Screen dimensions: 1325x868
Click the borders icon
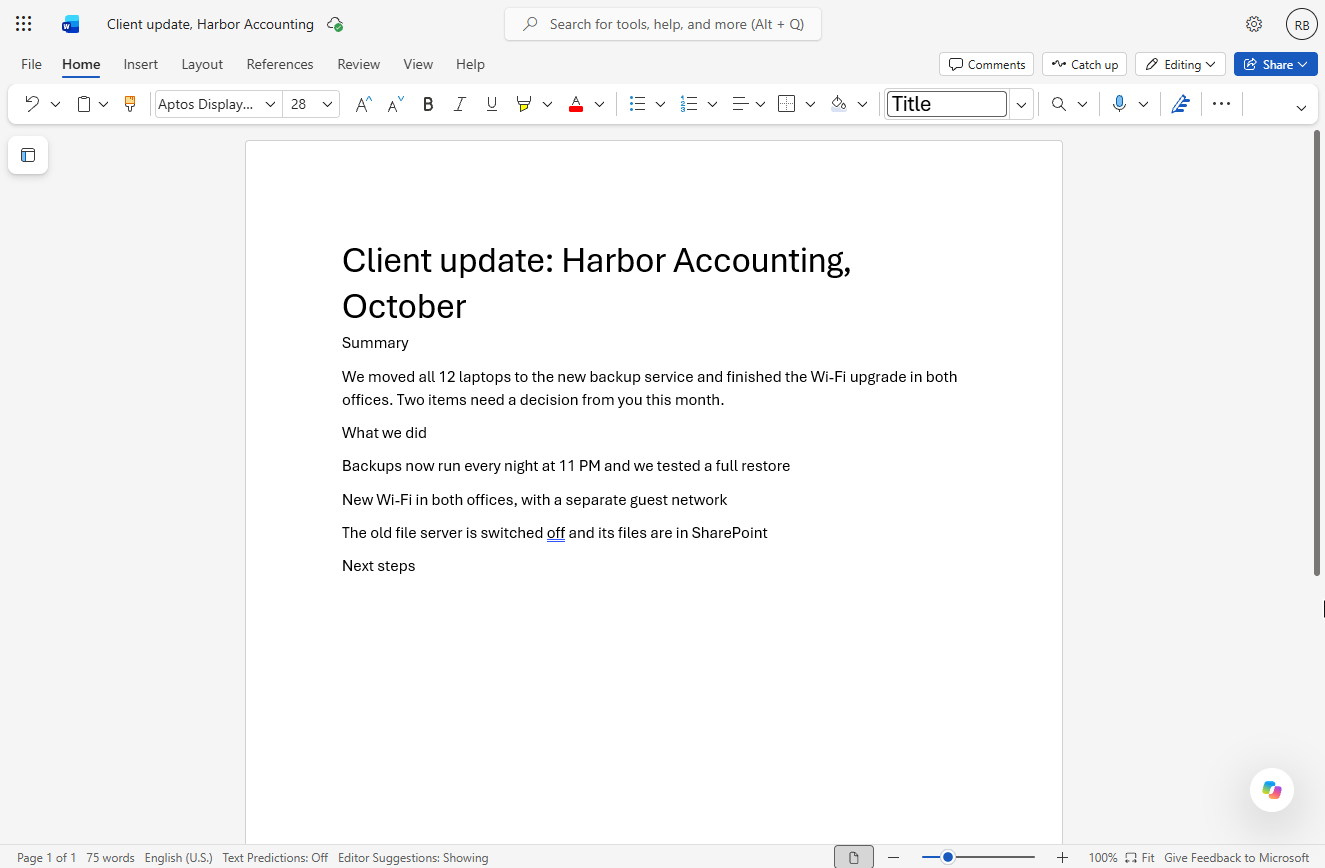point(787,104)
